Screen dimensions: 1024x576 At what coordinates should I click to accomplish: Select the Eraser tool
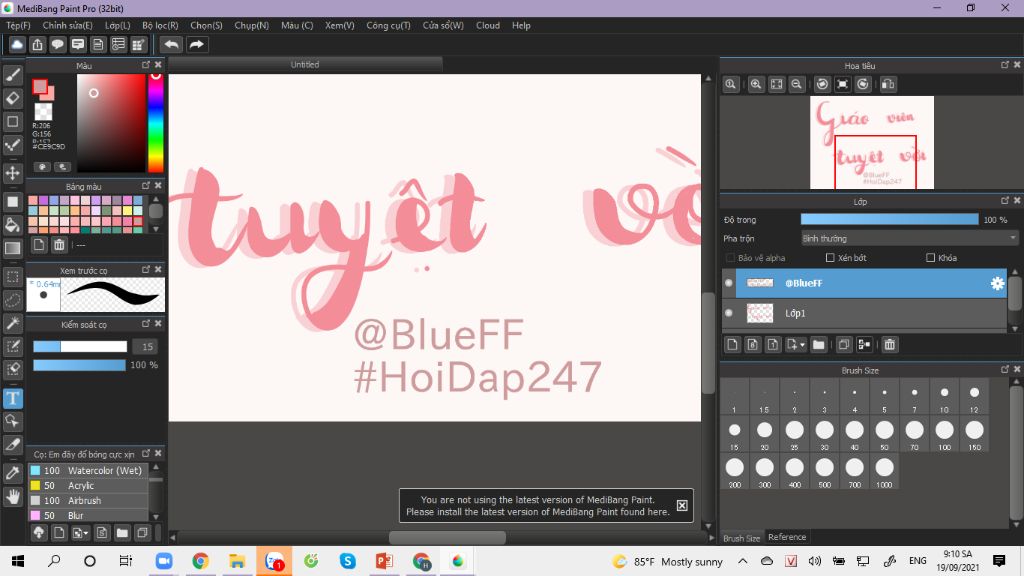[12, 99]
